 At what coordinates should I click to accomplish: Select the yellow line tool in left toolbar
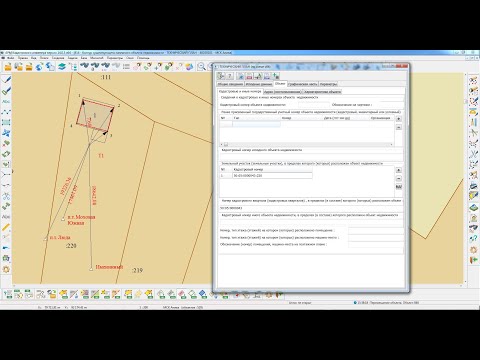coord(6,227)
